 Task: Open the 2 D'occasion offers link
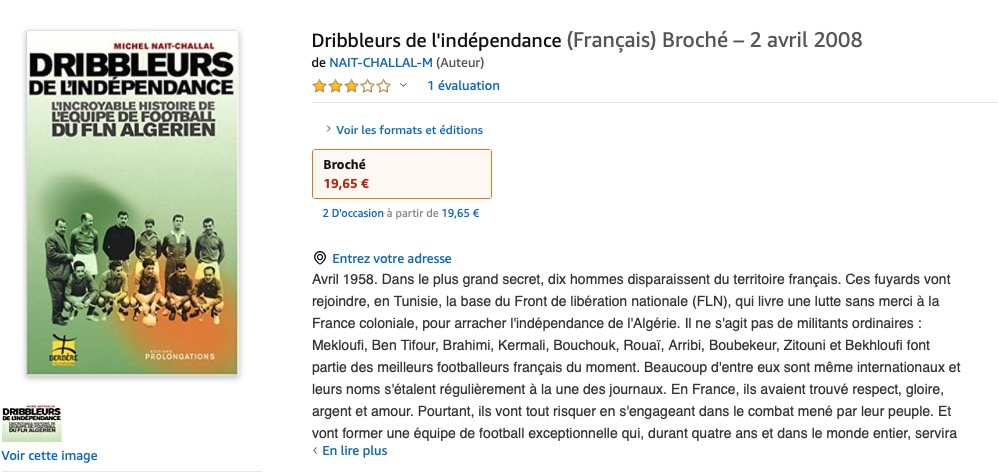[x=353, y=213]
